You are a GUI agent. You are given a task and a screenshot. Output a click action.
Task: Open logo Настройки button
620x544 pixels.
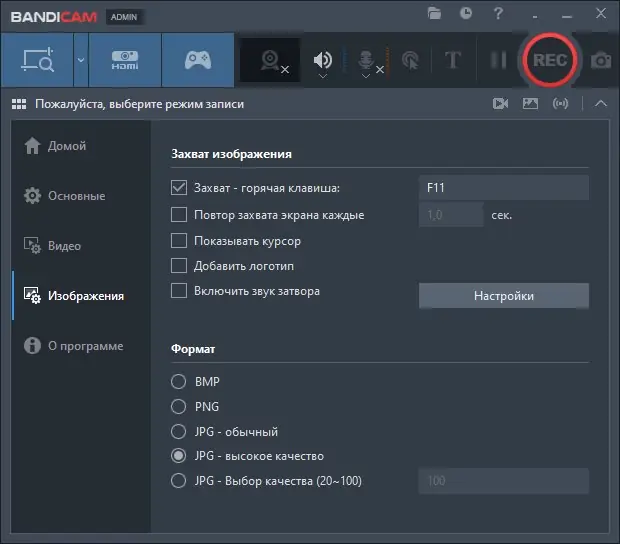click(504, 296)
